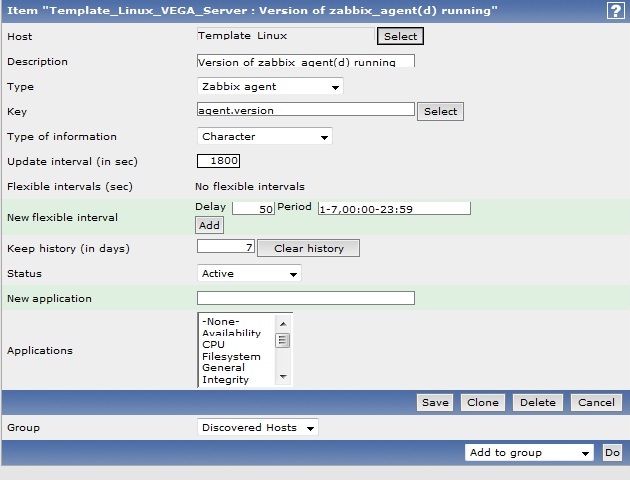Open the Group dropdown showing Discovered Hosts
The width and height of the screenshot is (630, 480).
click(x=258, y=427)
